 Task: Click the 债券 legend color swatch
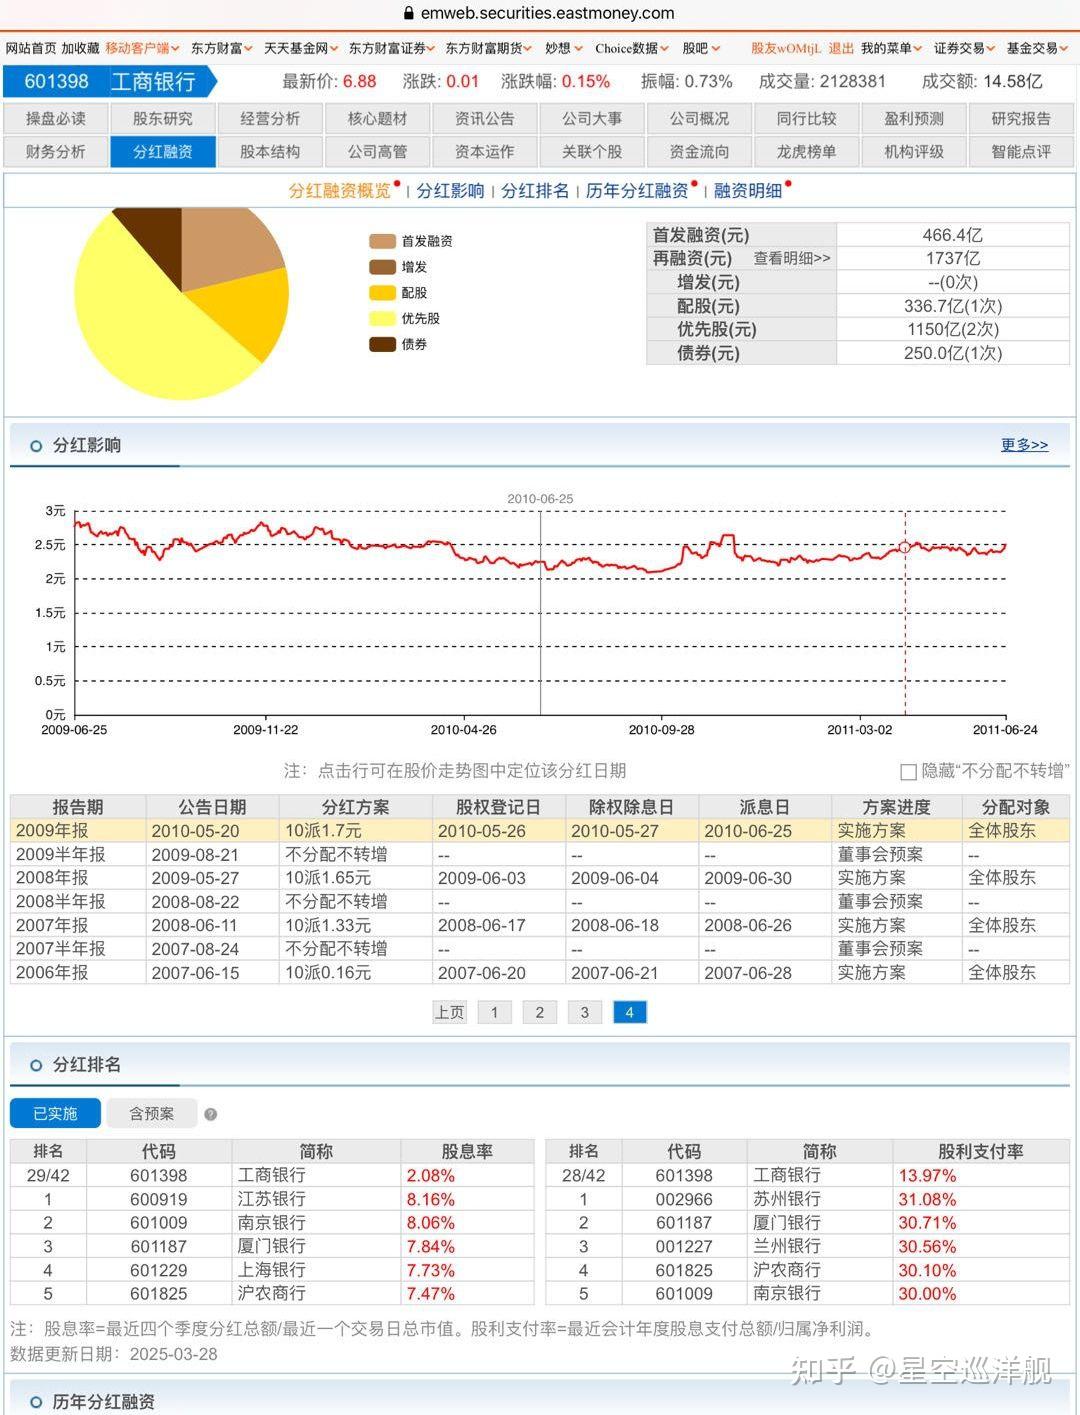(x=382, y=344)
